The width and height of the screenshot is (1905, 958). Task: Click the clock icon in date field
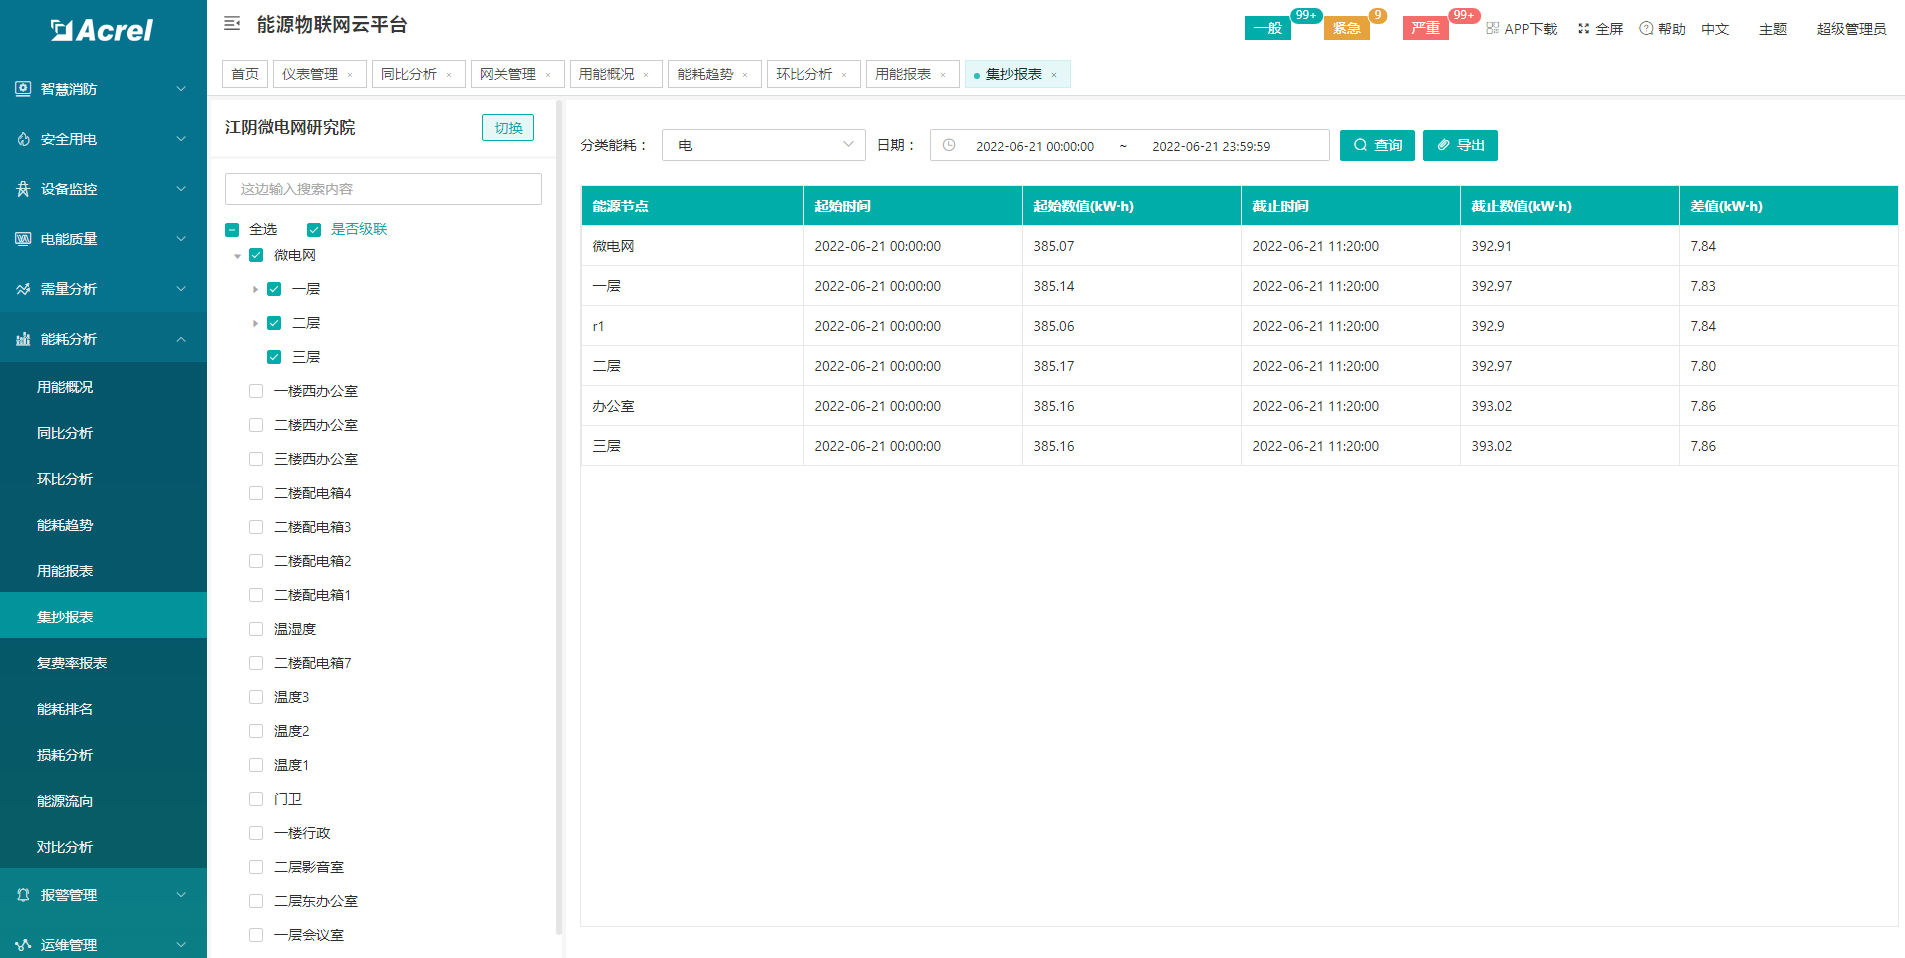pos(949,145)
